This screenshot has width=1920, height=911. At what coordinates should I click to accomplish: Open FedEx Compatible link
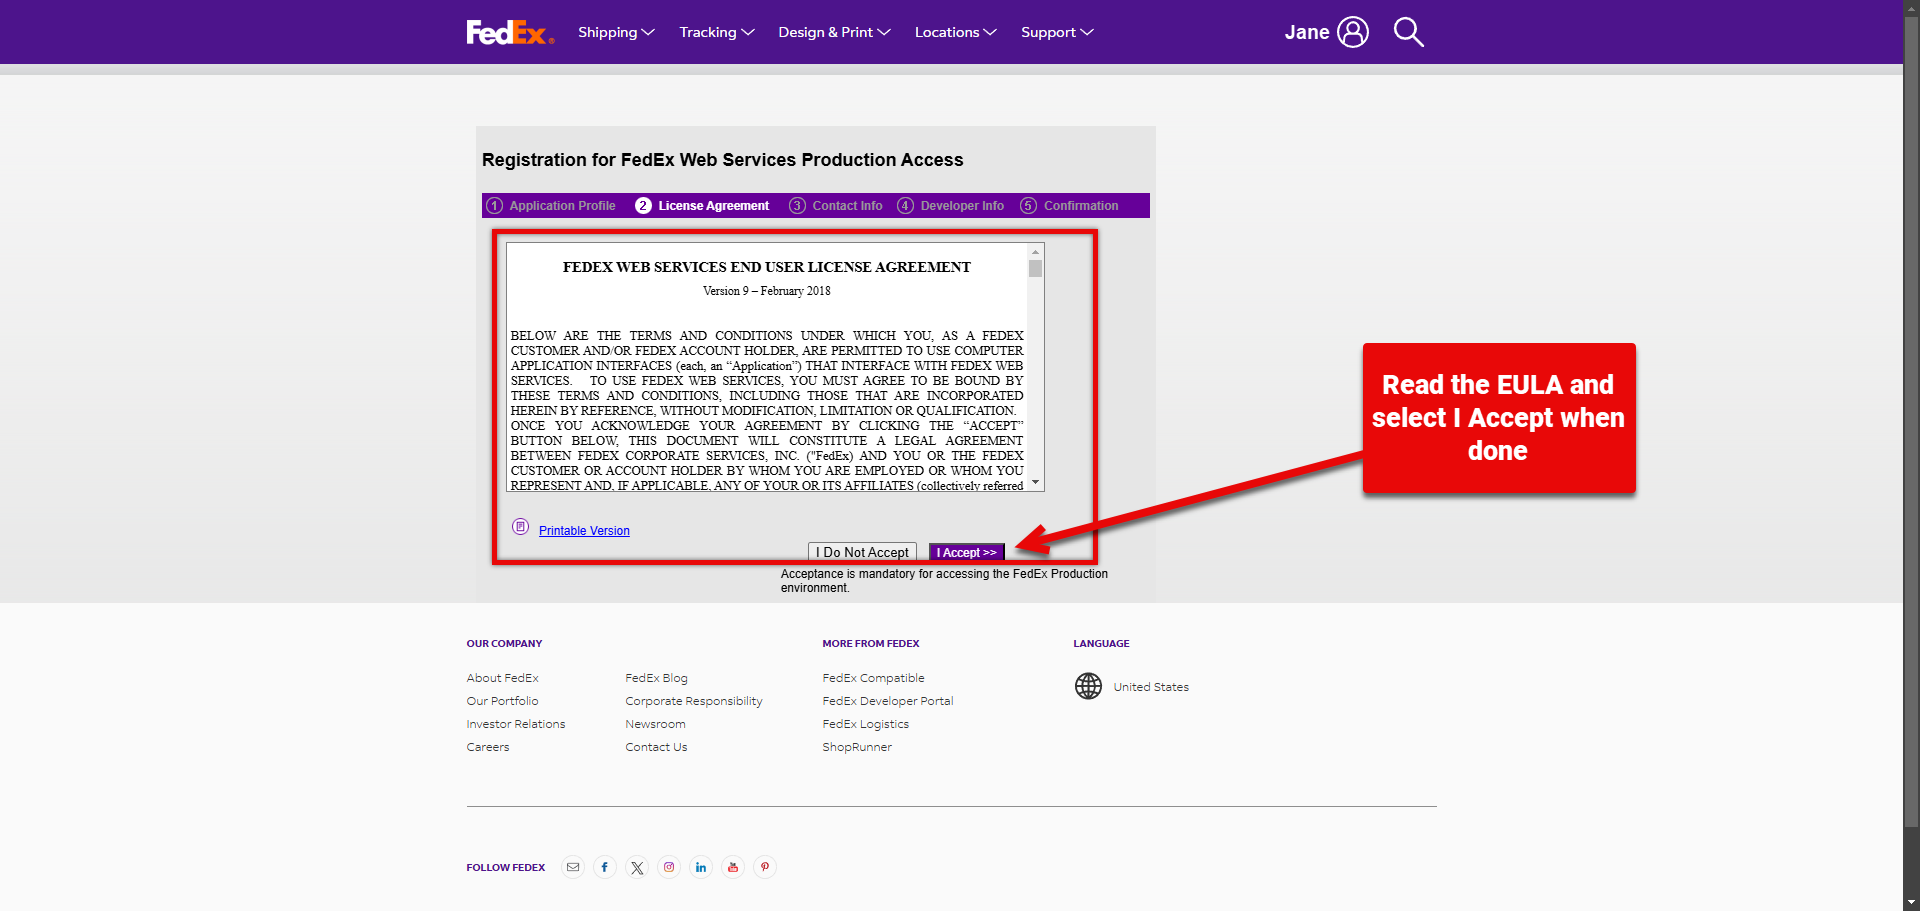click(x=873, y=678)
